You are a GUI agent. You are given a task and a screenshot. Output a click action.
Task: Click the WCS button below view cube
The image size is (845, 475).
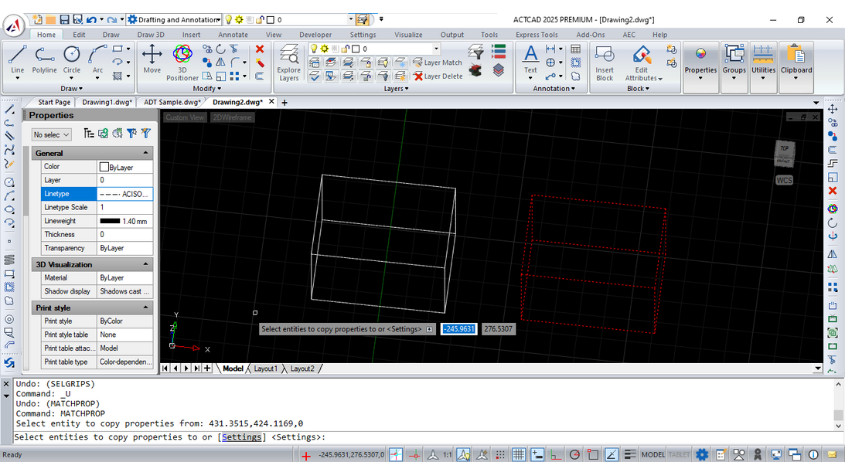click(x=784, y=181)
